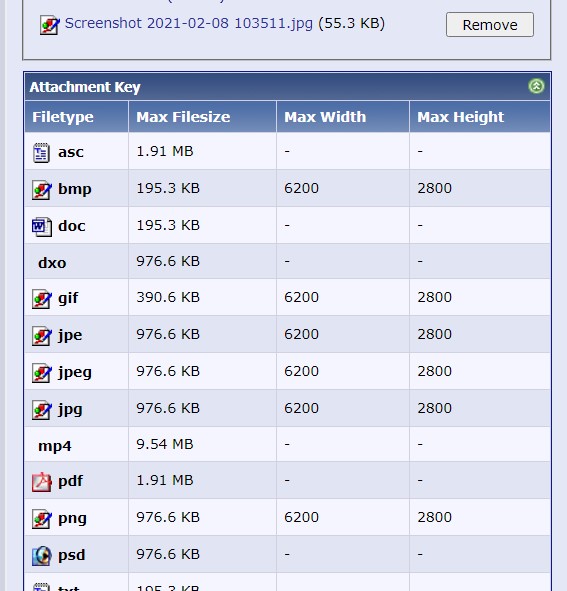Collapse the Attachment Key panel
The image size is (567, 591).
[x=536, y=86]
